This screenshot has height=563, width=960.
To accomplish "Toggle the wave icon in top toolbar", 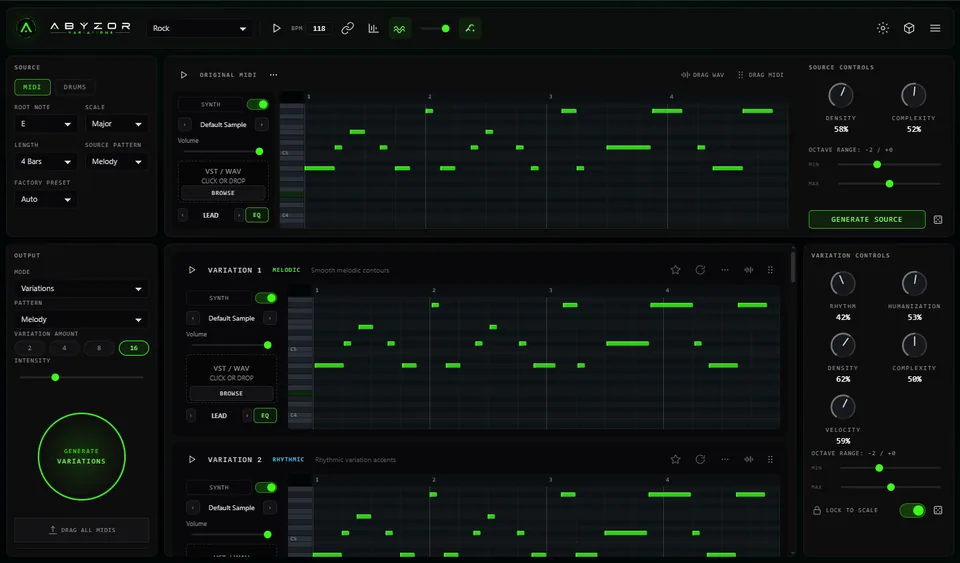I will pyautogui.click(x=399, y=29).
